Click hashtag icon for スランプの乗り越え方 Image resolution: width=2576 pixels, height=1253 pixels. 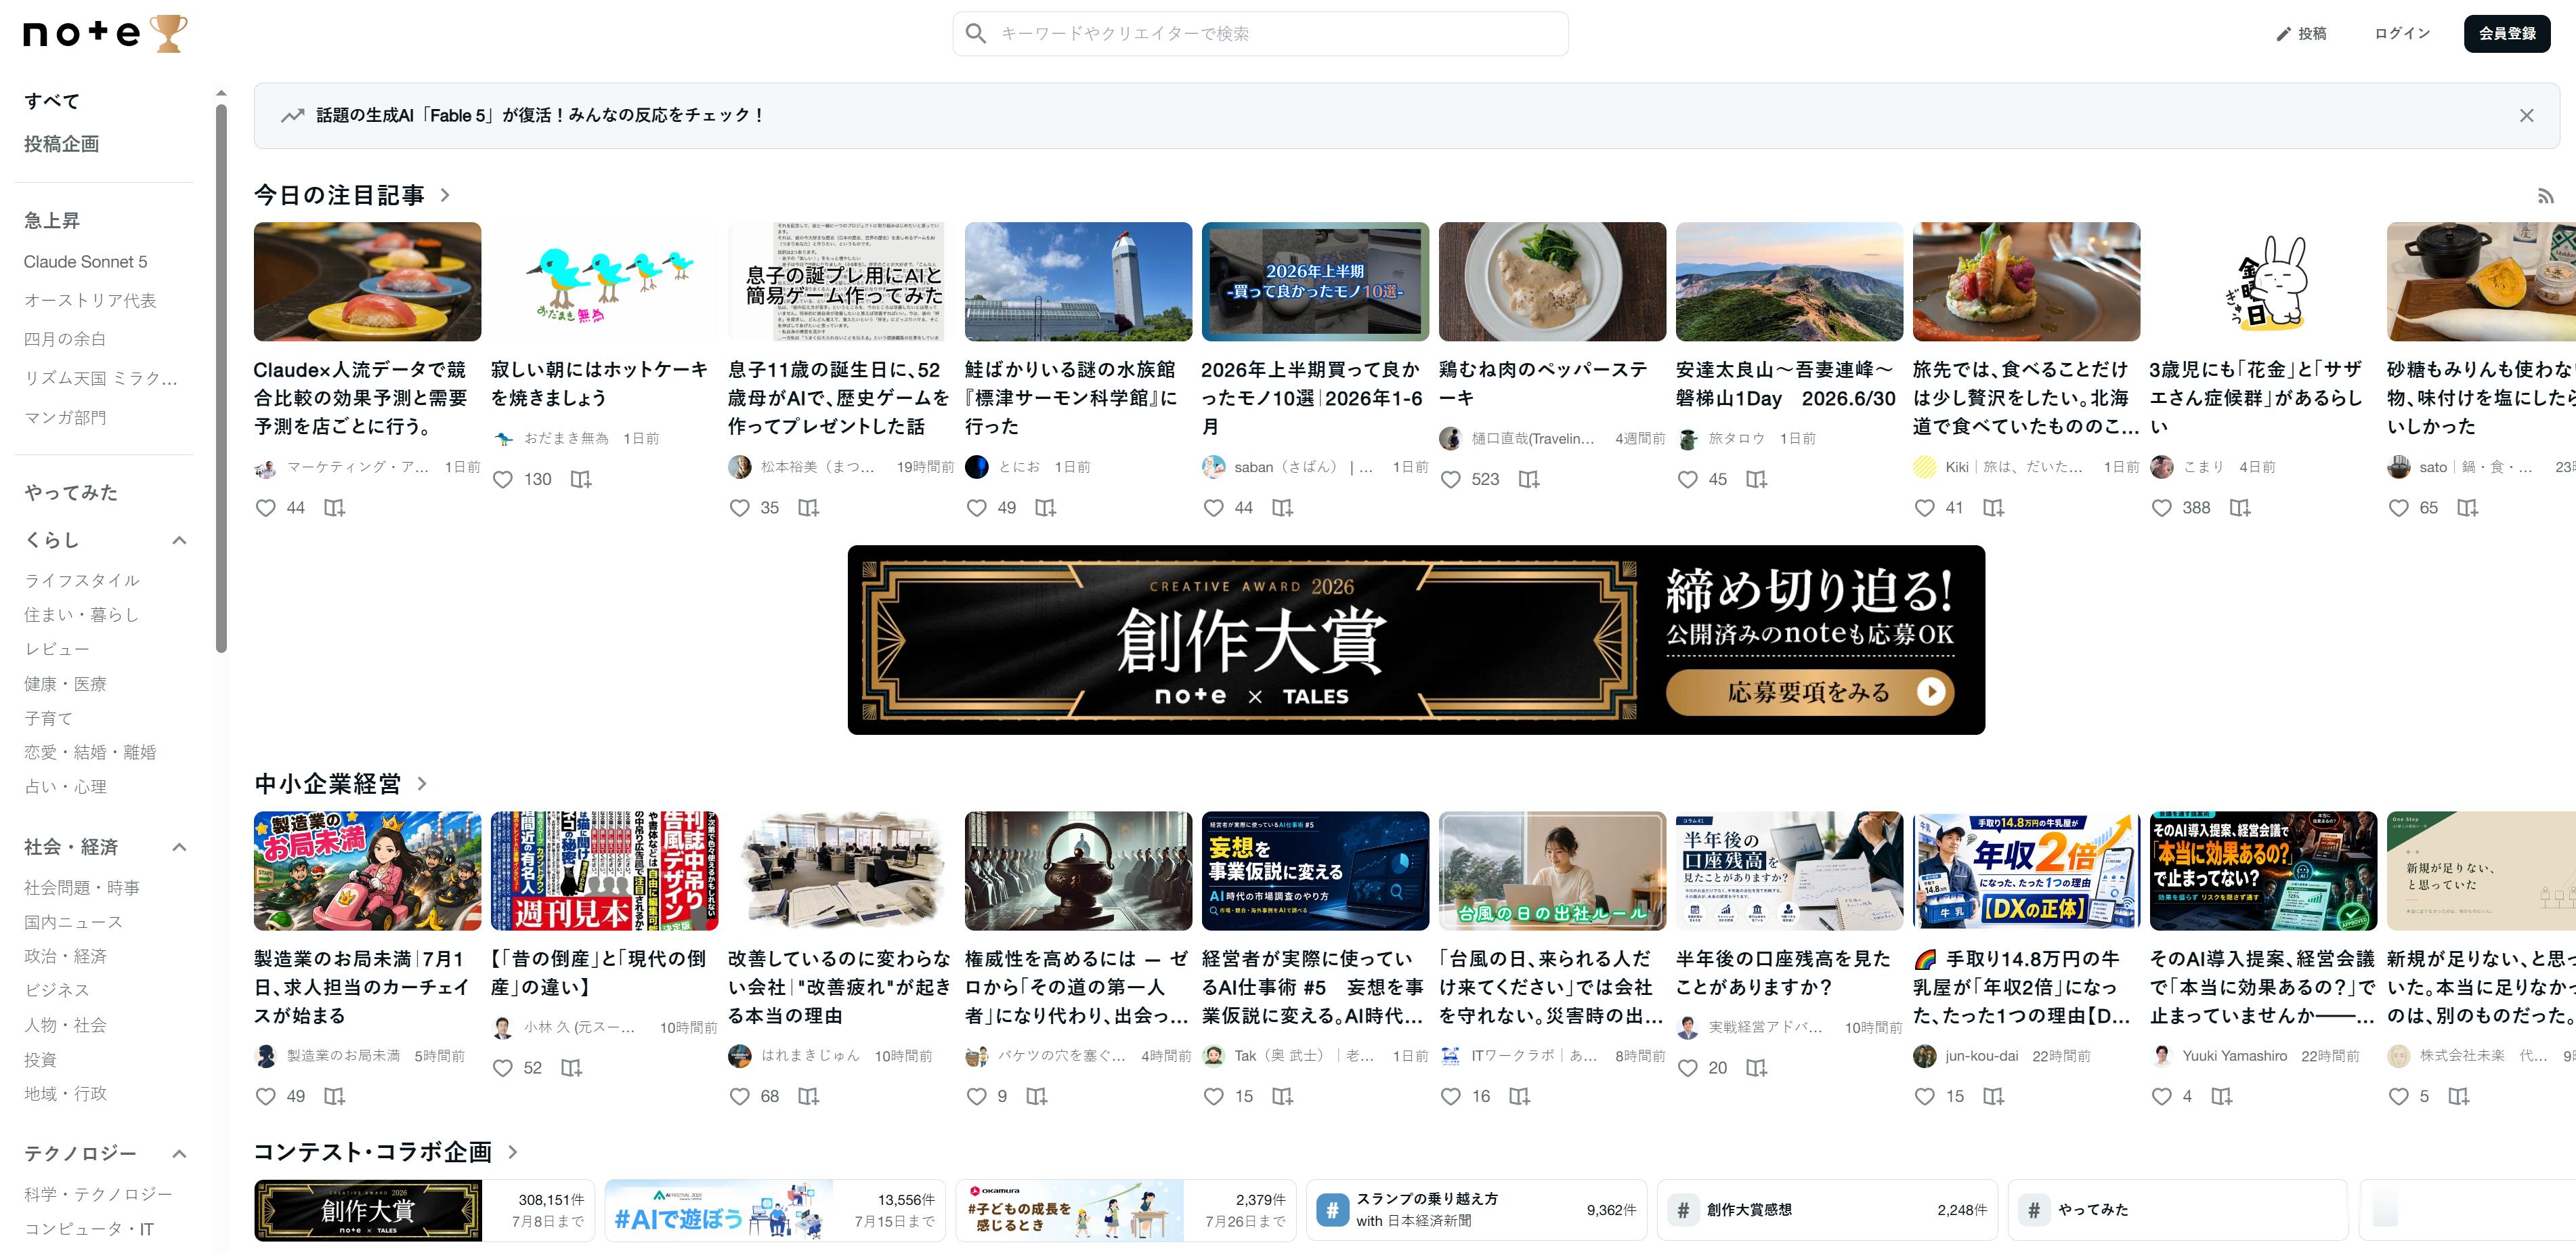point(1332,1210)
